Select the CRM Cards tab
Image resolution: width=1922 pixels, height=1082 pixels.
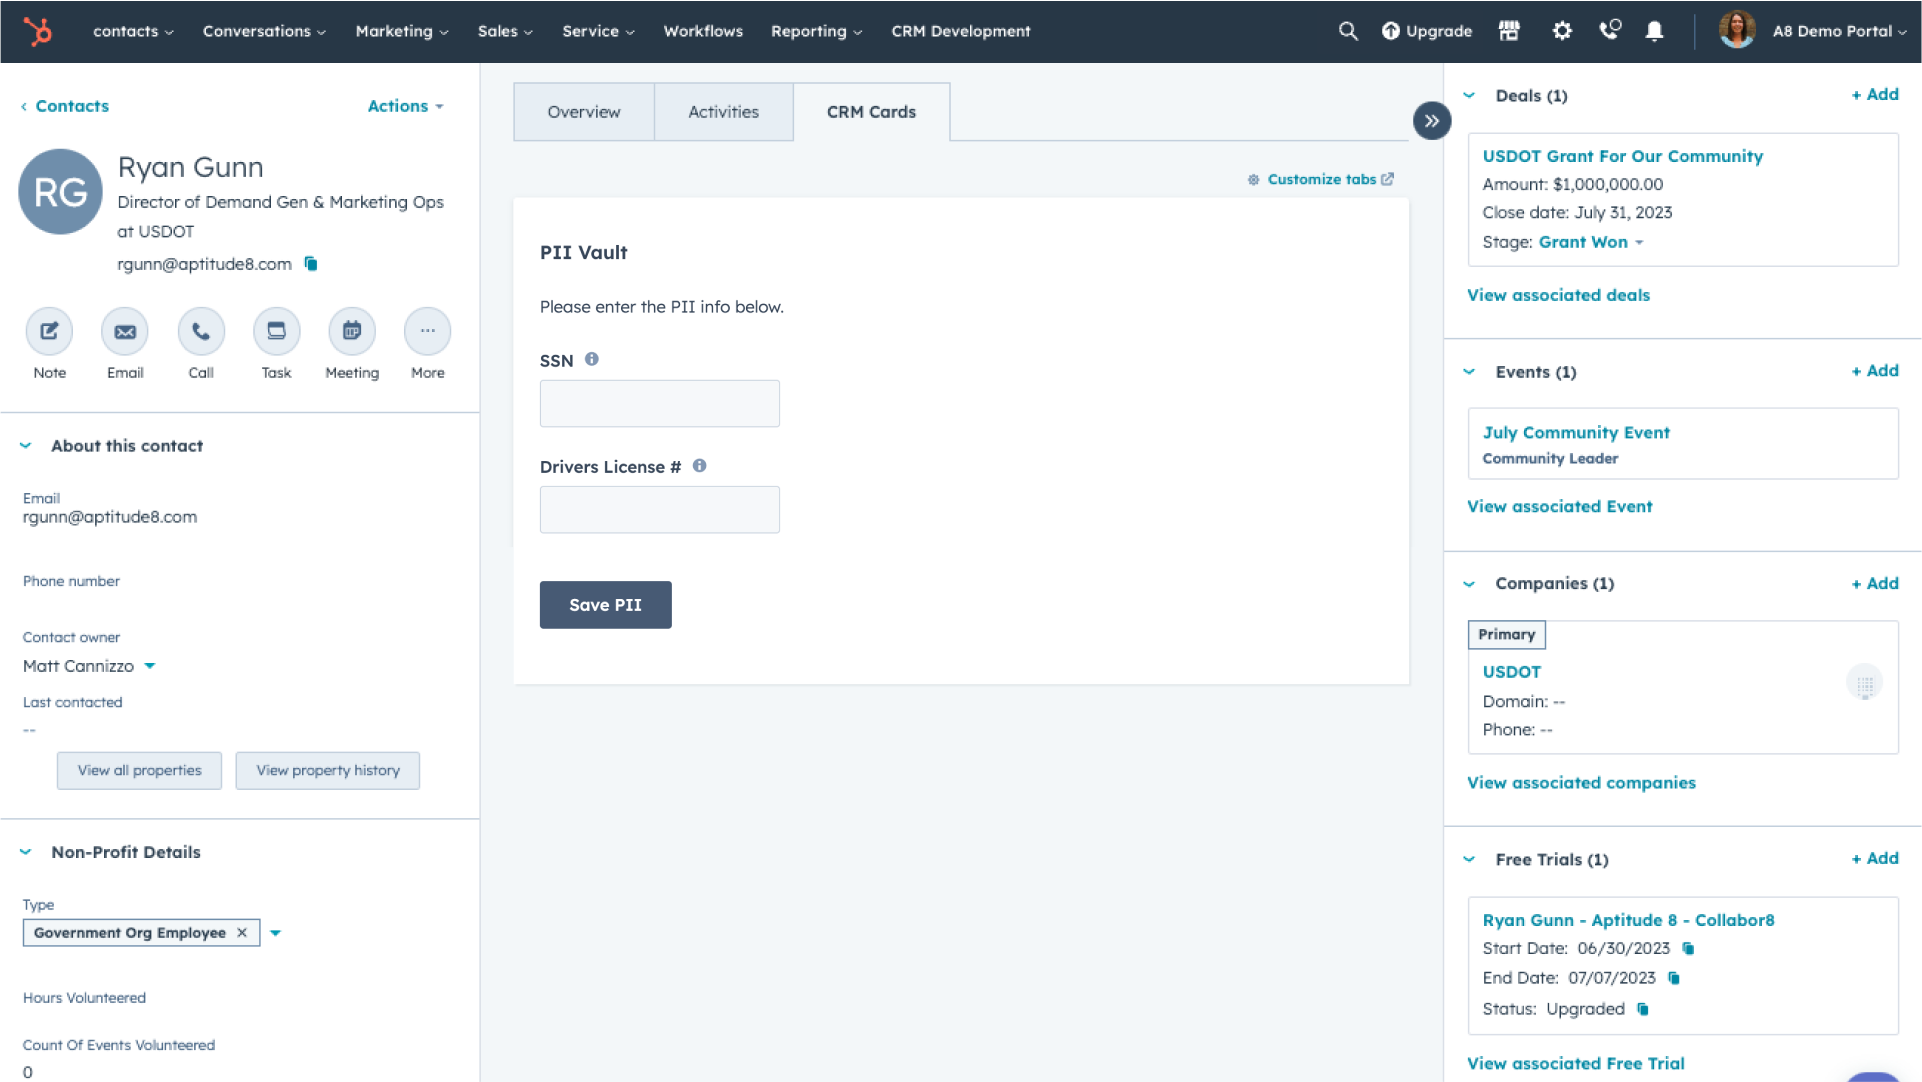coord(871,112)
